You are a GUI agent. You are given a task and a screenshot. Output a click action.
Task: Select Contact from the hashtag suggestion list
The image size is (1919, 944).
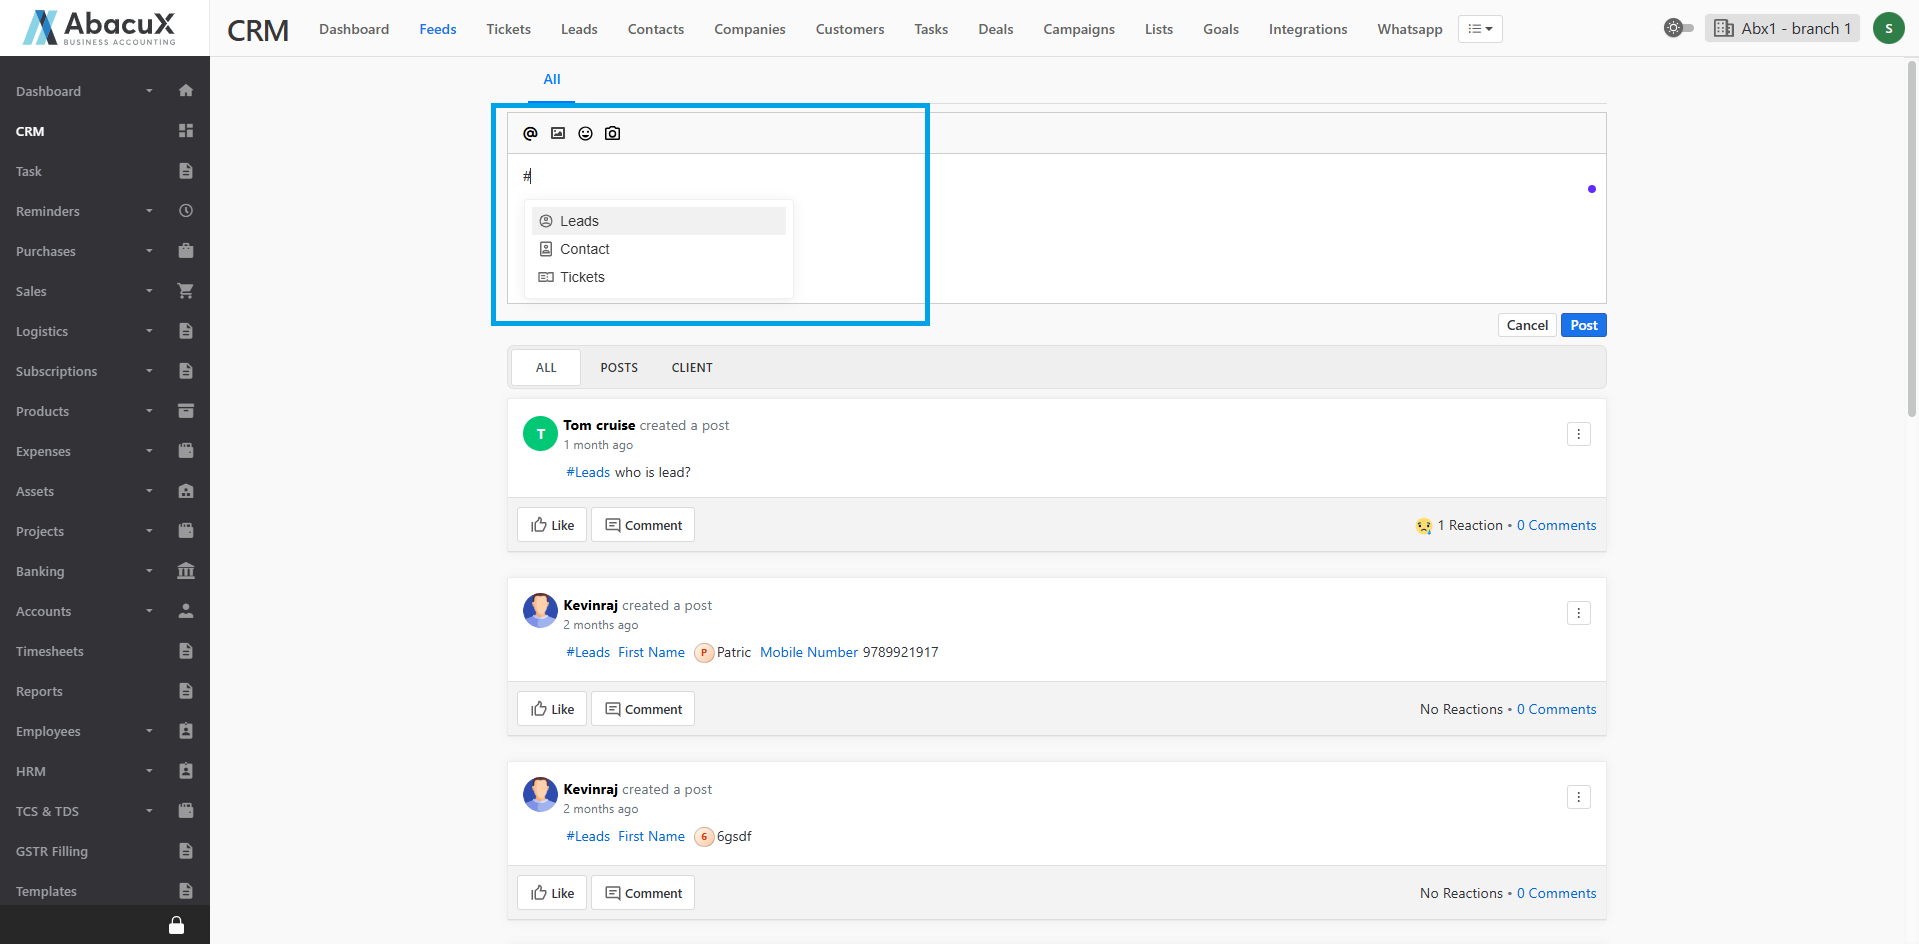[x=585, y=249]
